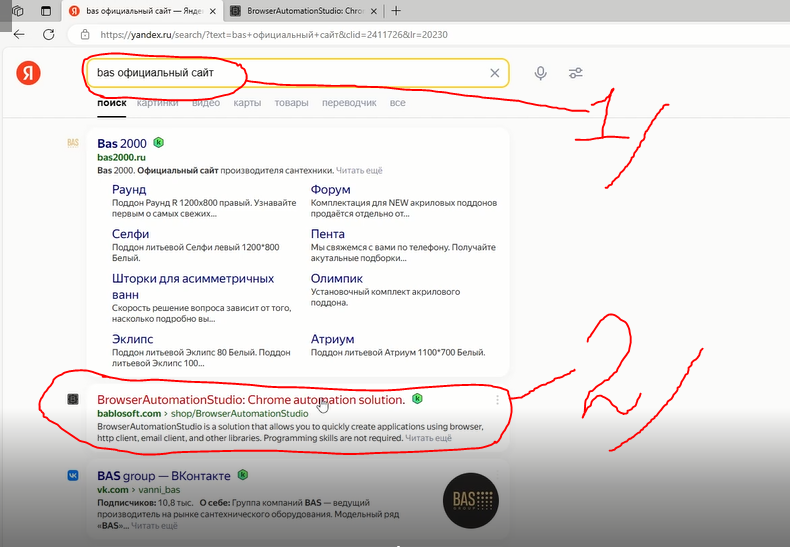Open the Олимпик sitelink

click(337, 279)
